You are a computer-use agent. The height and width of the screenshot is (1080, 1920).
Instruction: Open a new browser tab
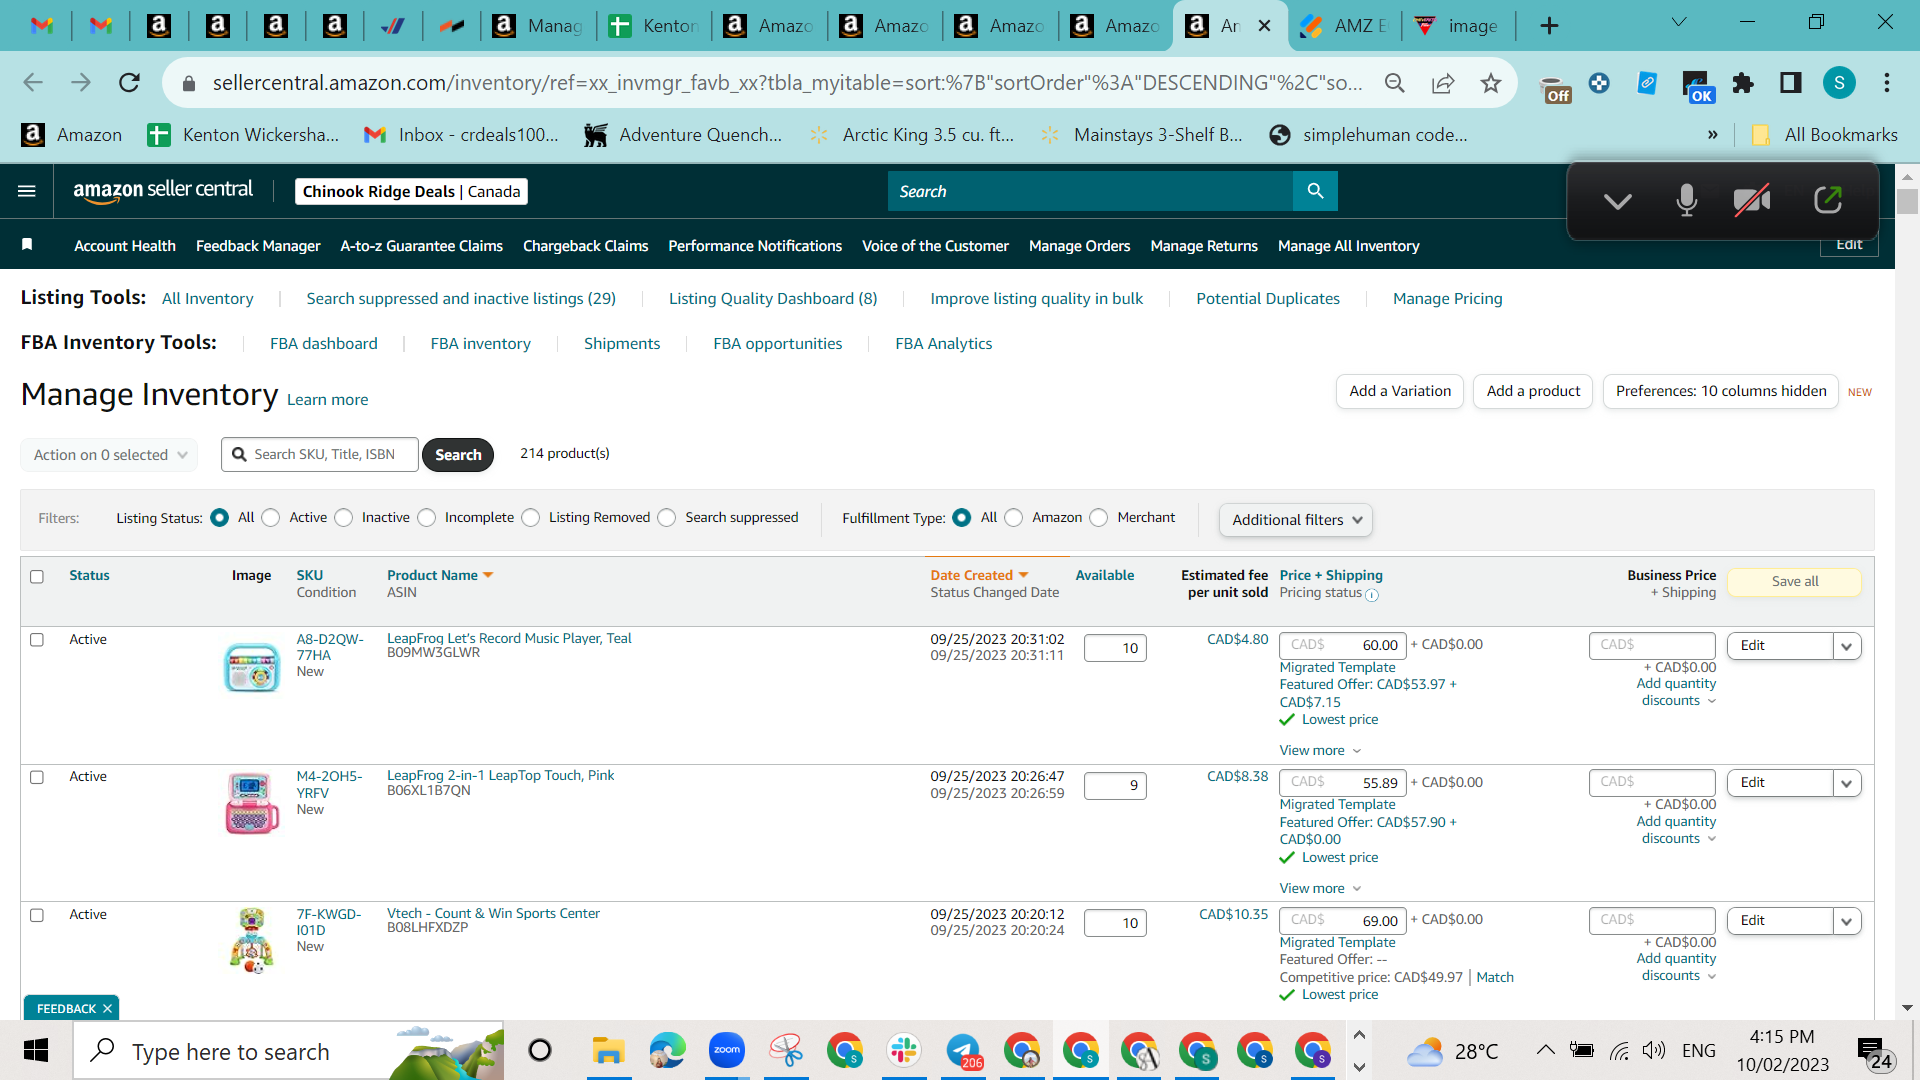(1549, 26)
